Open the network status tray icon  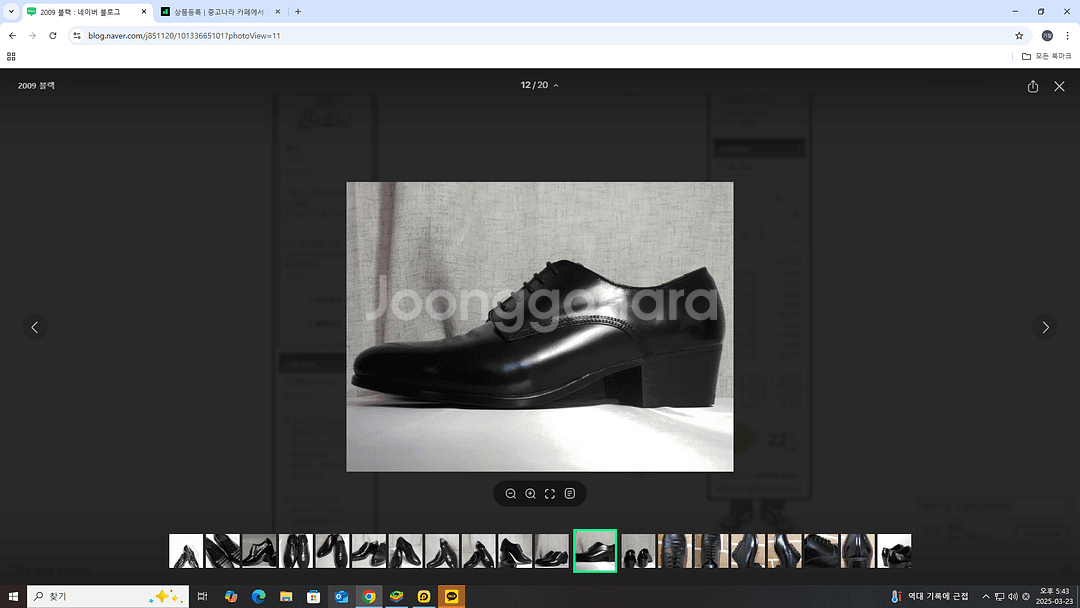coord(999,596)
